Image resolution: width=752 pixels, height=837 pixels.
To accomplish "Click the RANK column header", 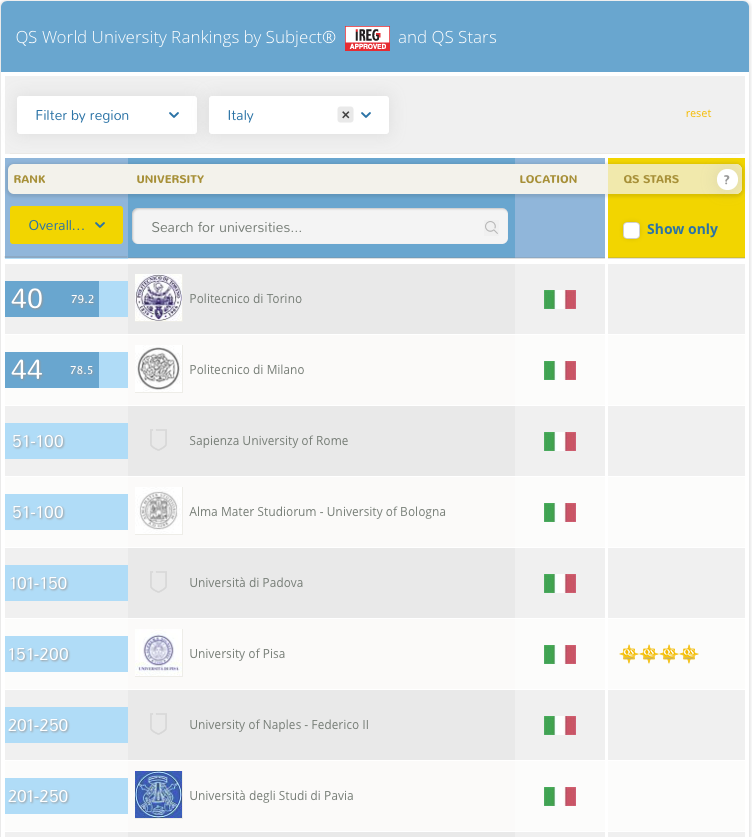I will [29, 179].
